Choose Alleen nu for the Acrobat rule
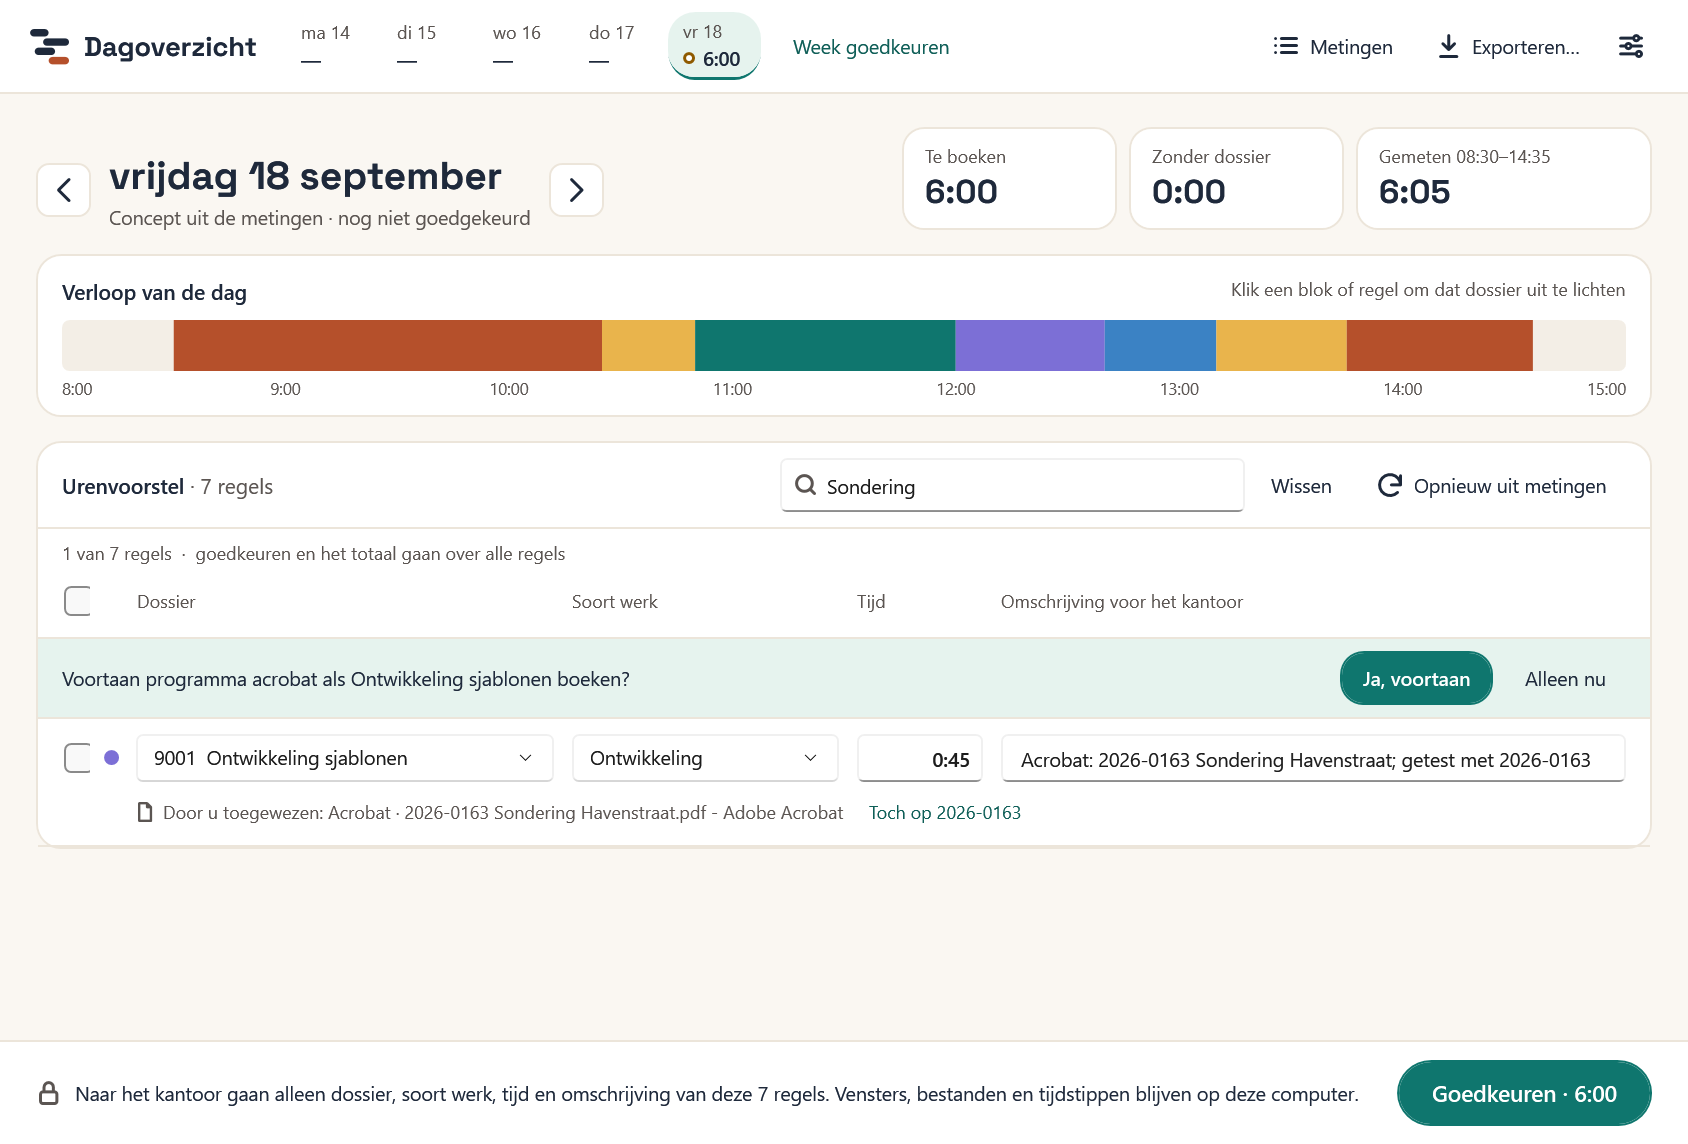 [x=1565, y=678]
